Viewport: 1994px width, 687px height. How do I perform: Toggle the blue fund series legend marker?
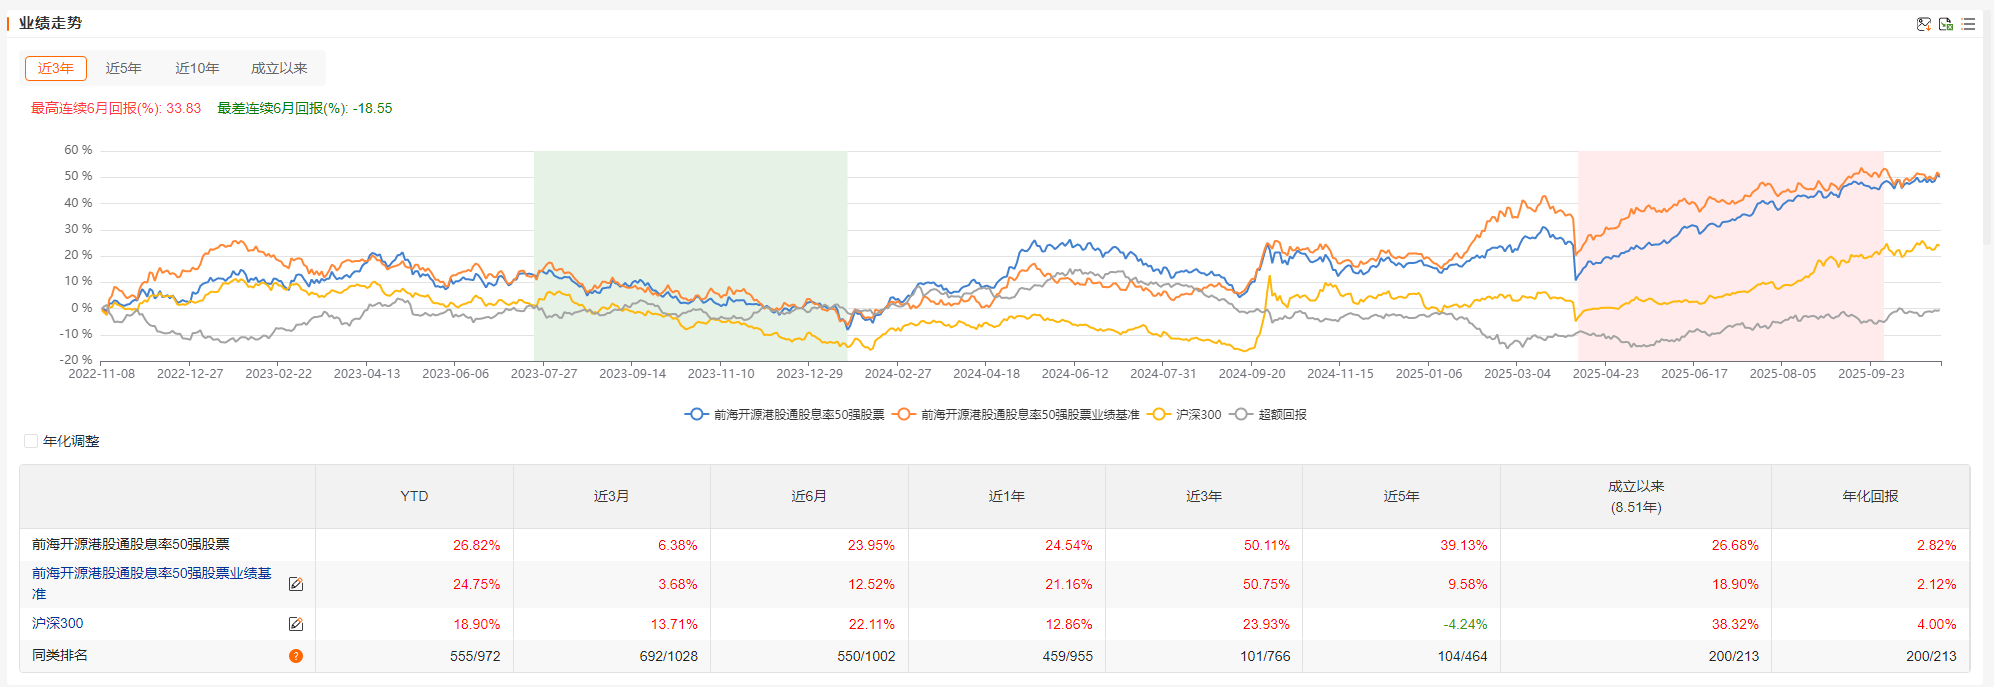point(696,414)
